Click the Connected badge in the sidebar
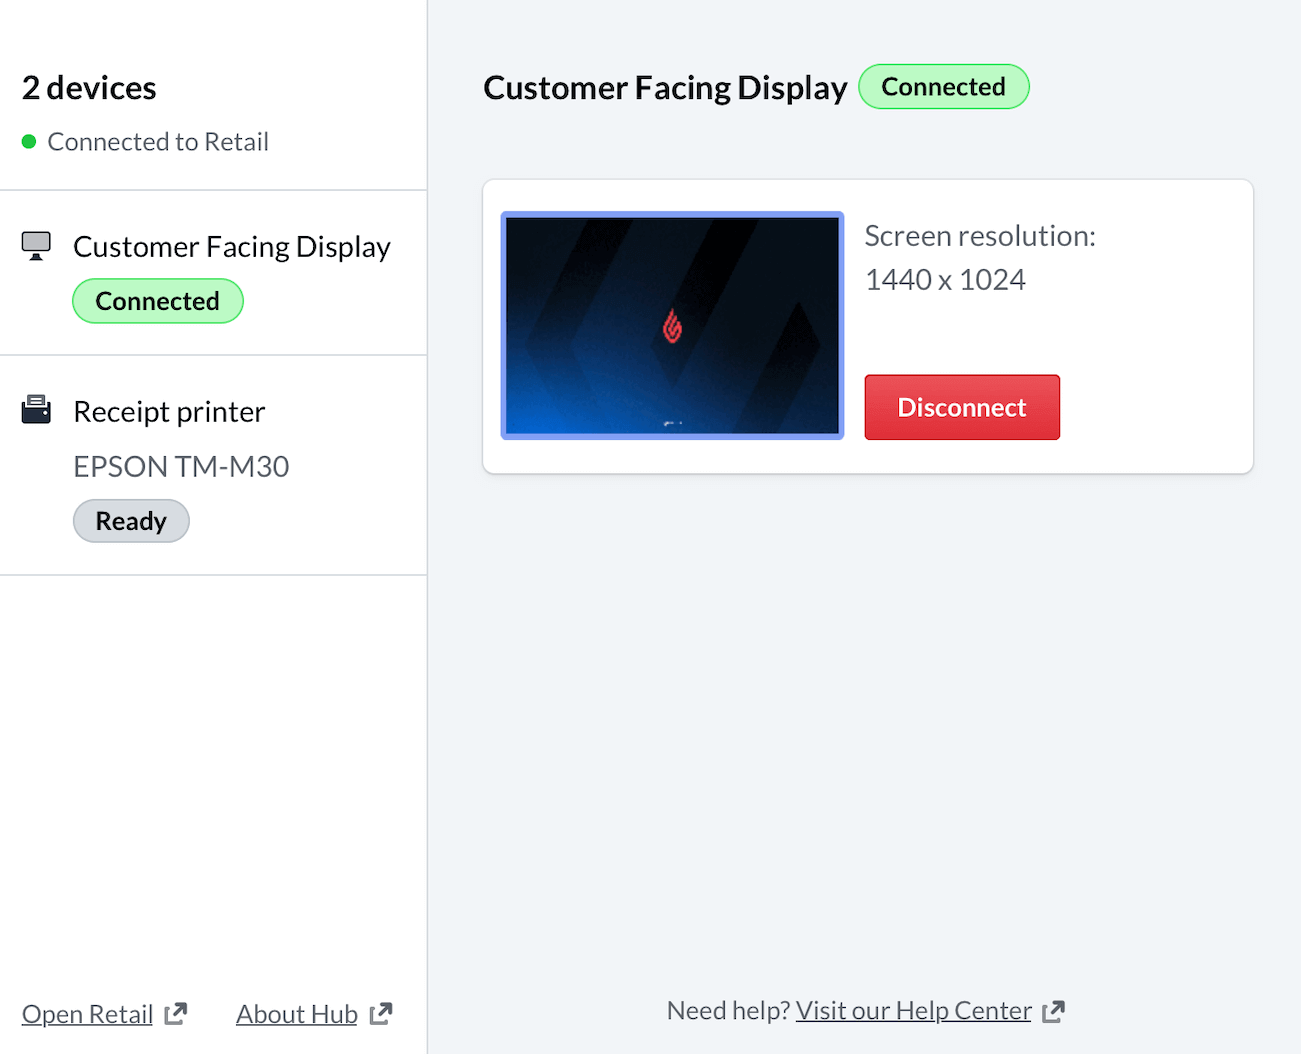The image size is (1301, 1054). (157, 301)
